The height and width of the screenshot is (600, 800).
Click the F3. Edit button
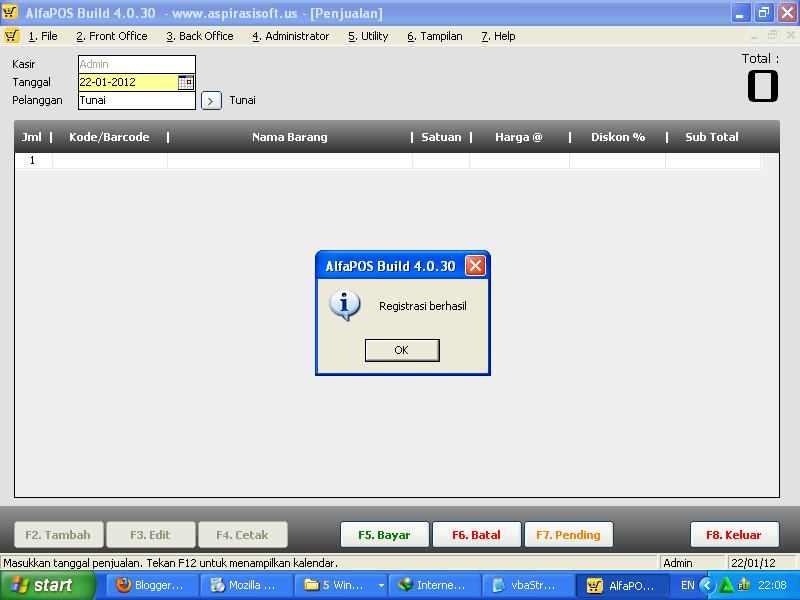[x=151, y=535]
